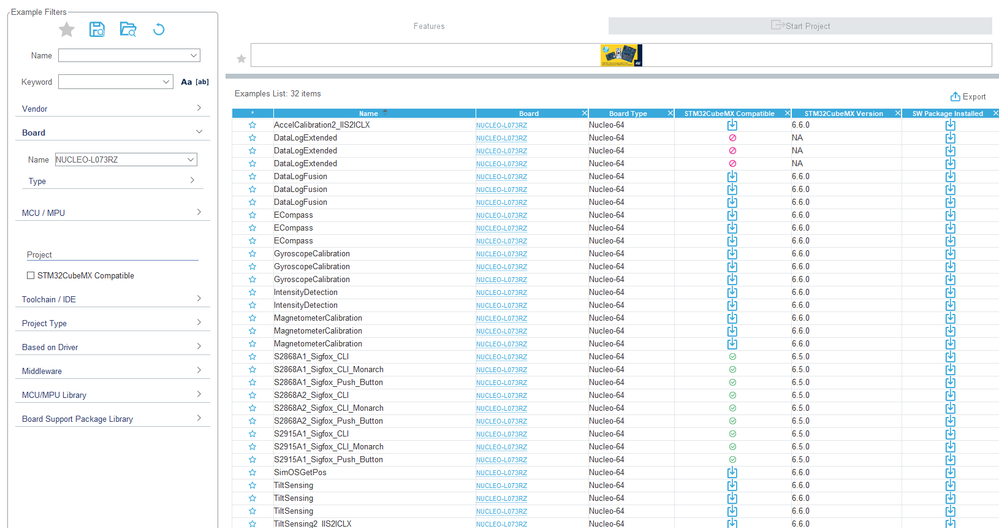
Task: Close the STM32CubeMX Compatible column
Action: pos(787,113)
